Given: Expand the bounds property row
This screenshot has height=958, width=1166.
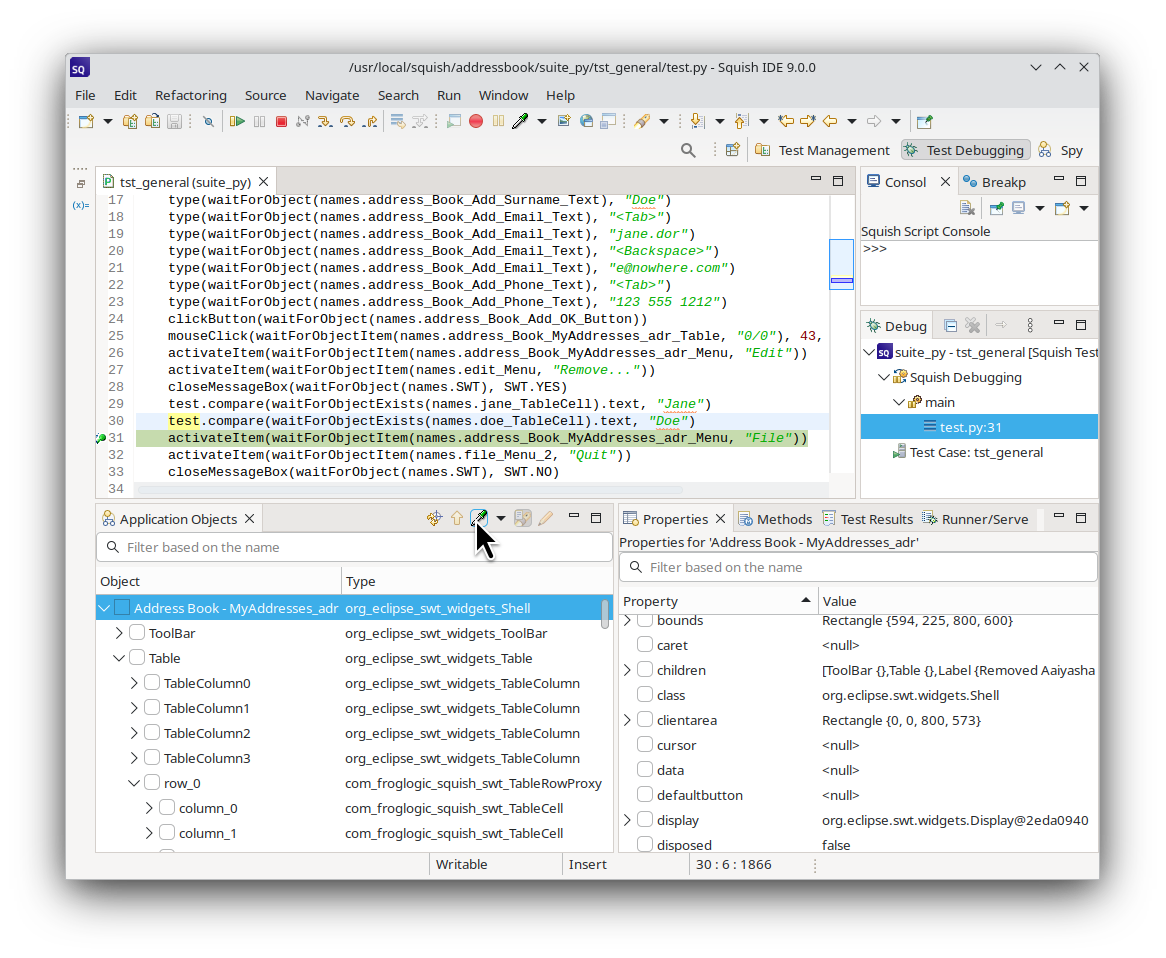Looking at the screenshot, I should coord(628,621).
